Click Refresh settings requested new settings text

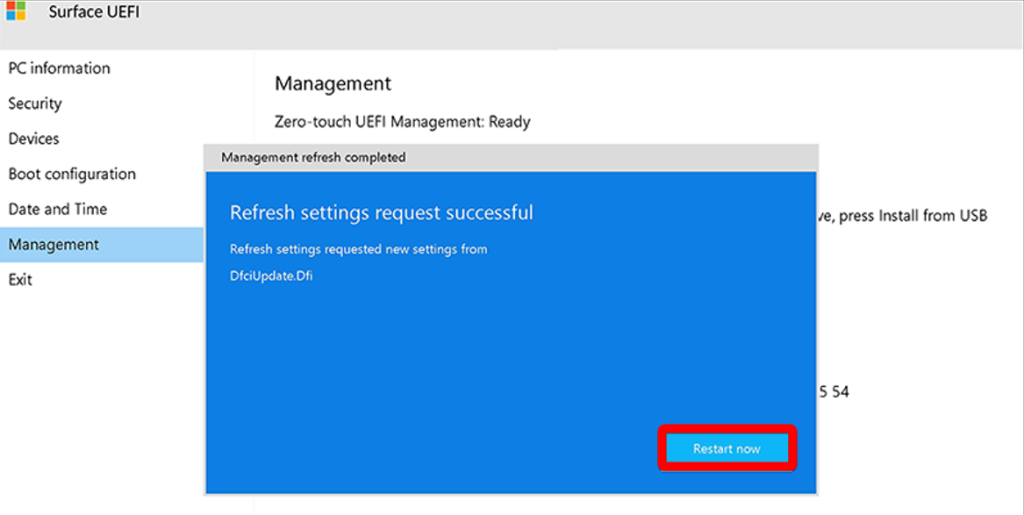click(359, 249)
